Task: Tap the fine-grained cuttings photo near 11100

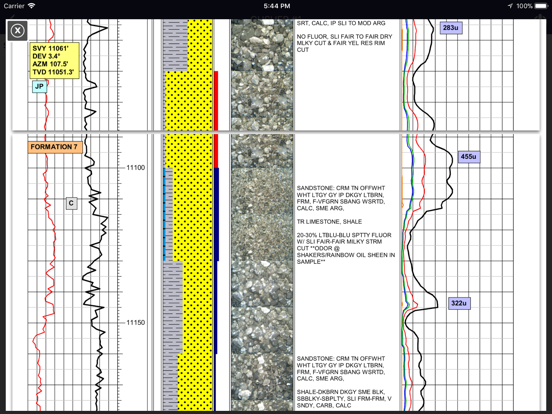Action: [x=262, y=214]
